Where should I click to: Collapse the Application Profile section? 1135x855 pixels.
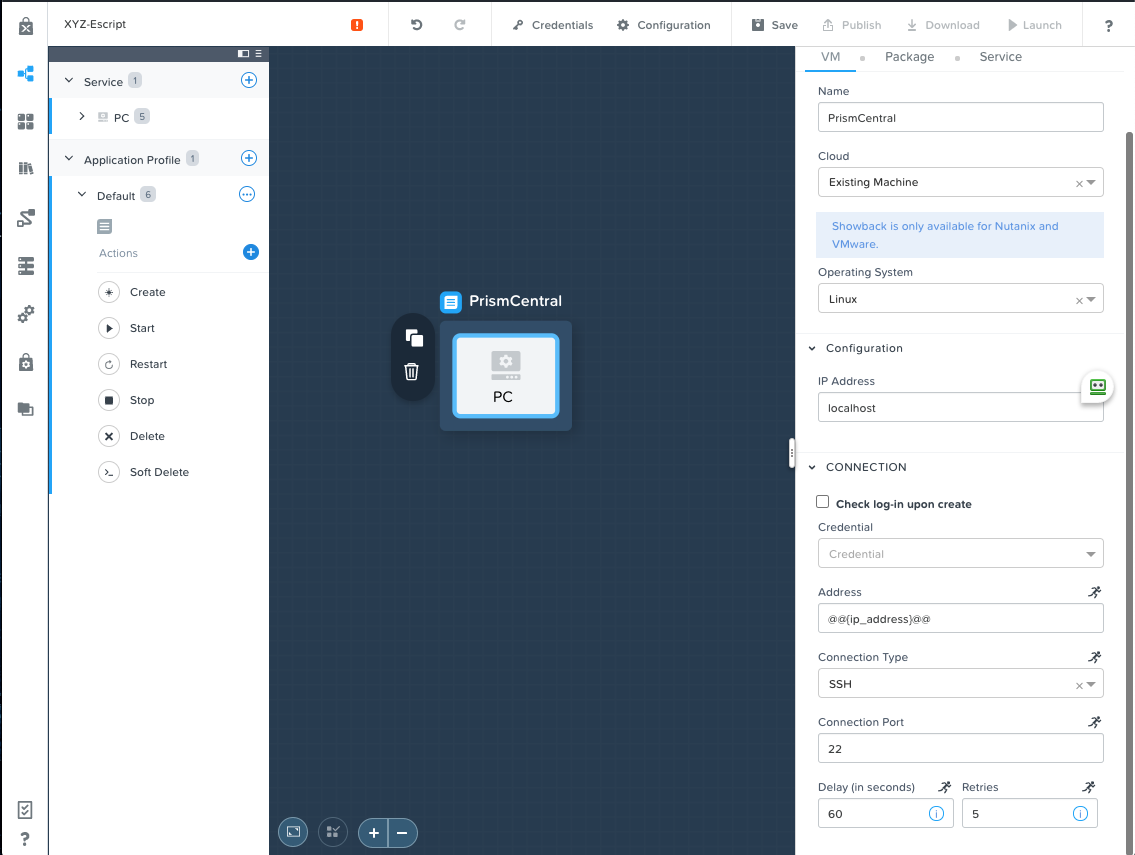tap(69, 158)
